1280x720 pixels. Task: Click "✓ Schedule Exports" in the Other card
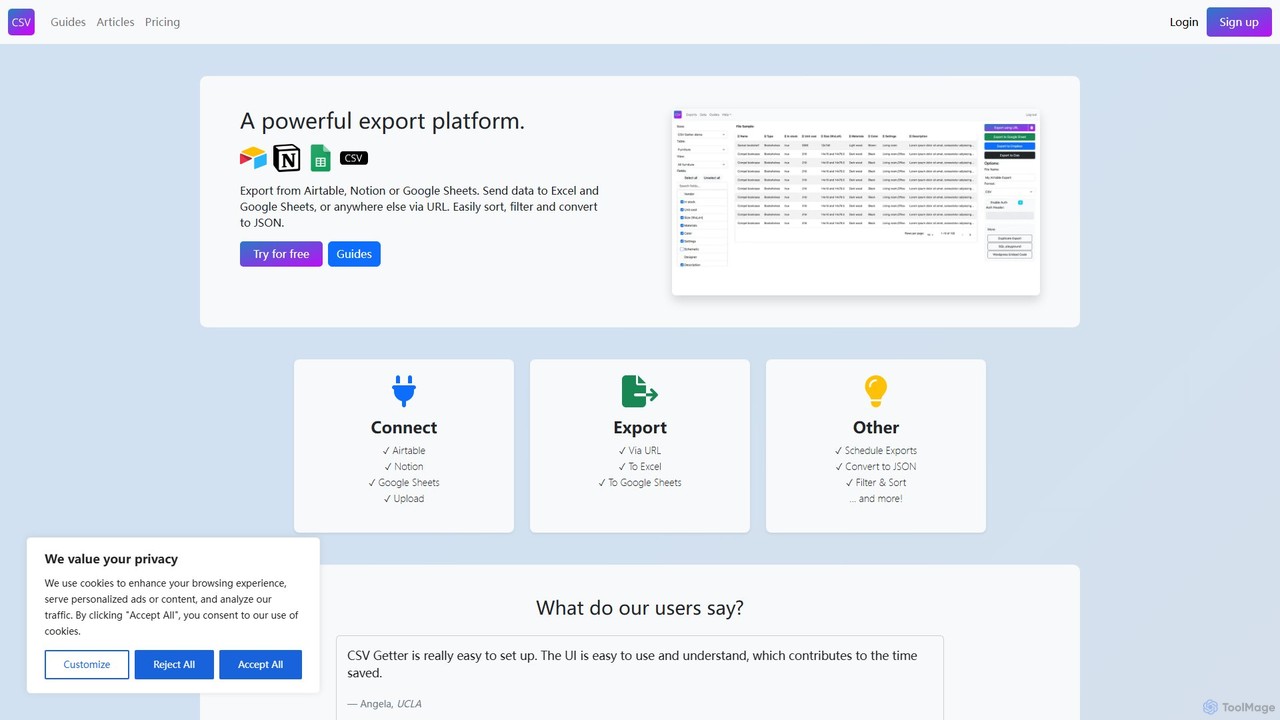pyautogui.click(x=876, y=451)
